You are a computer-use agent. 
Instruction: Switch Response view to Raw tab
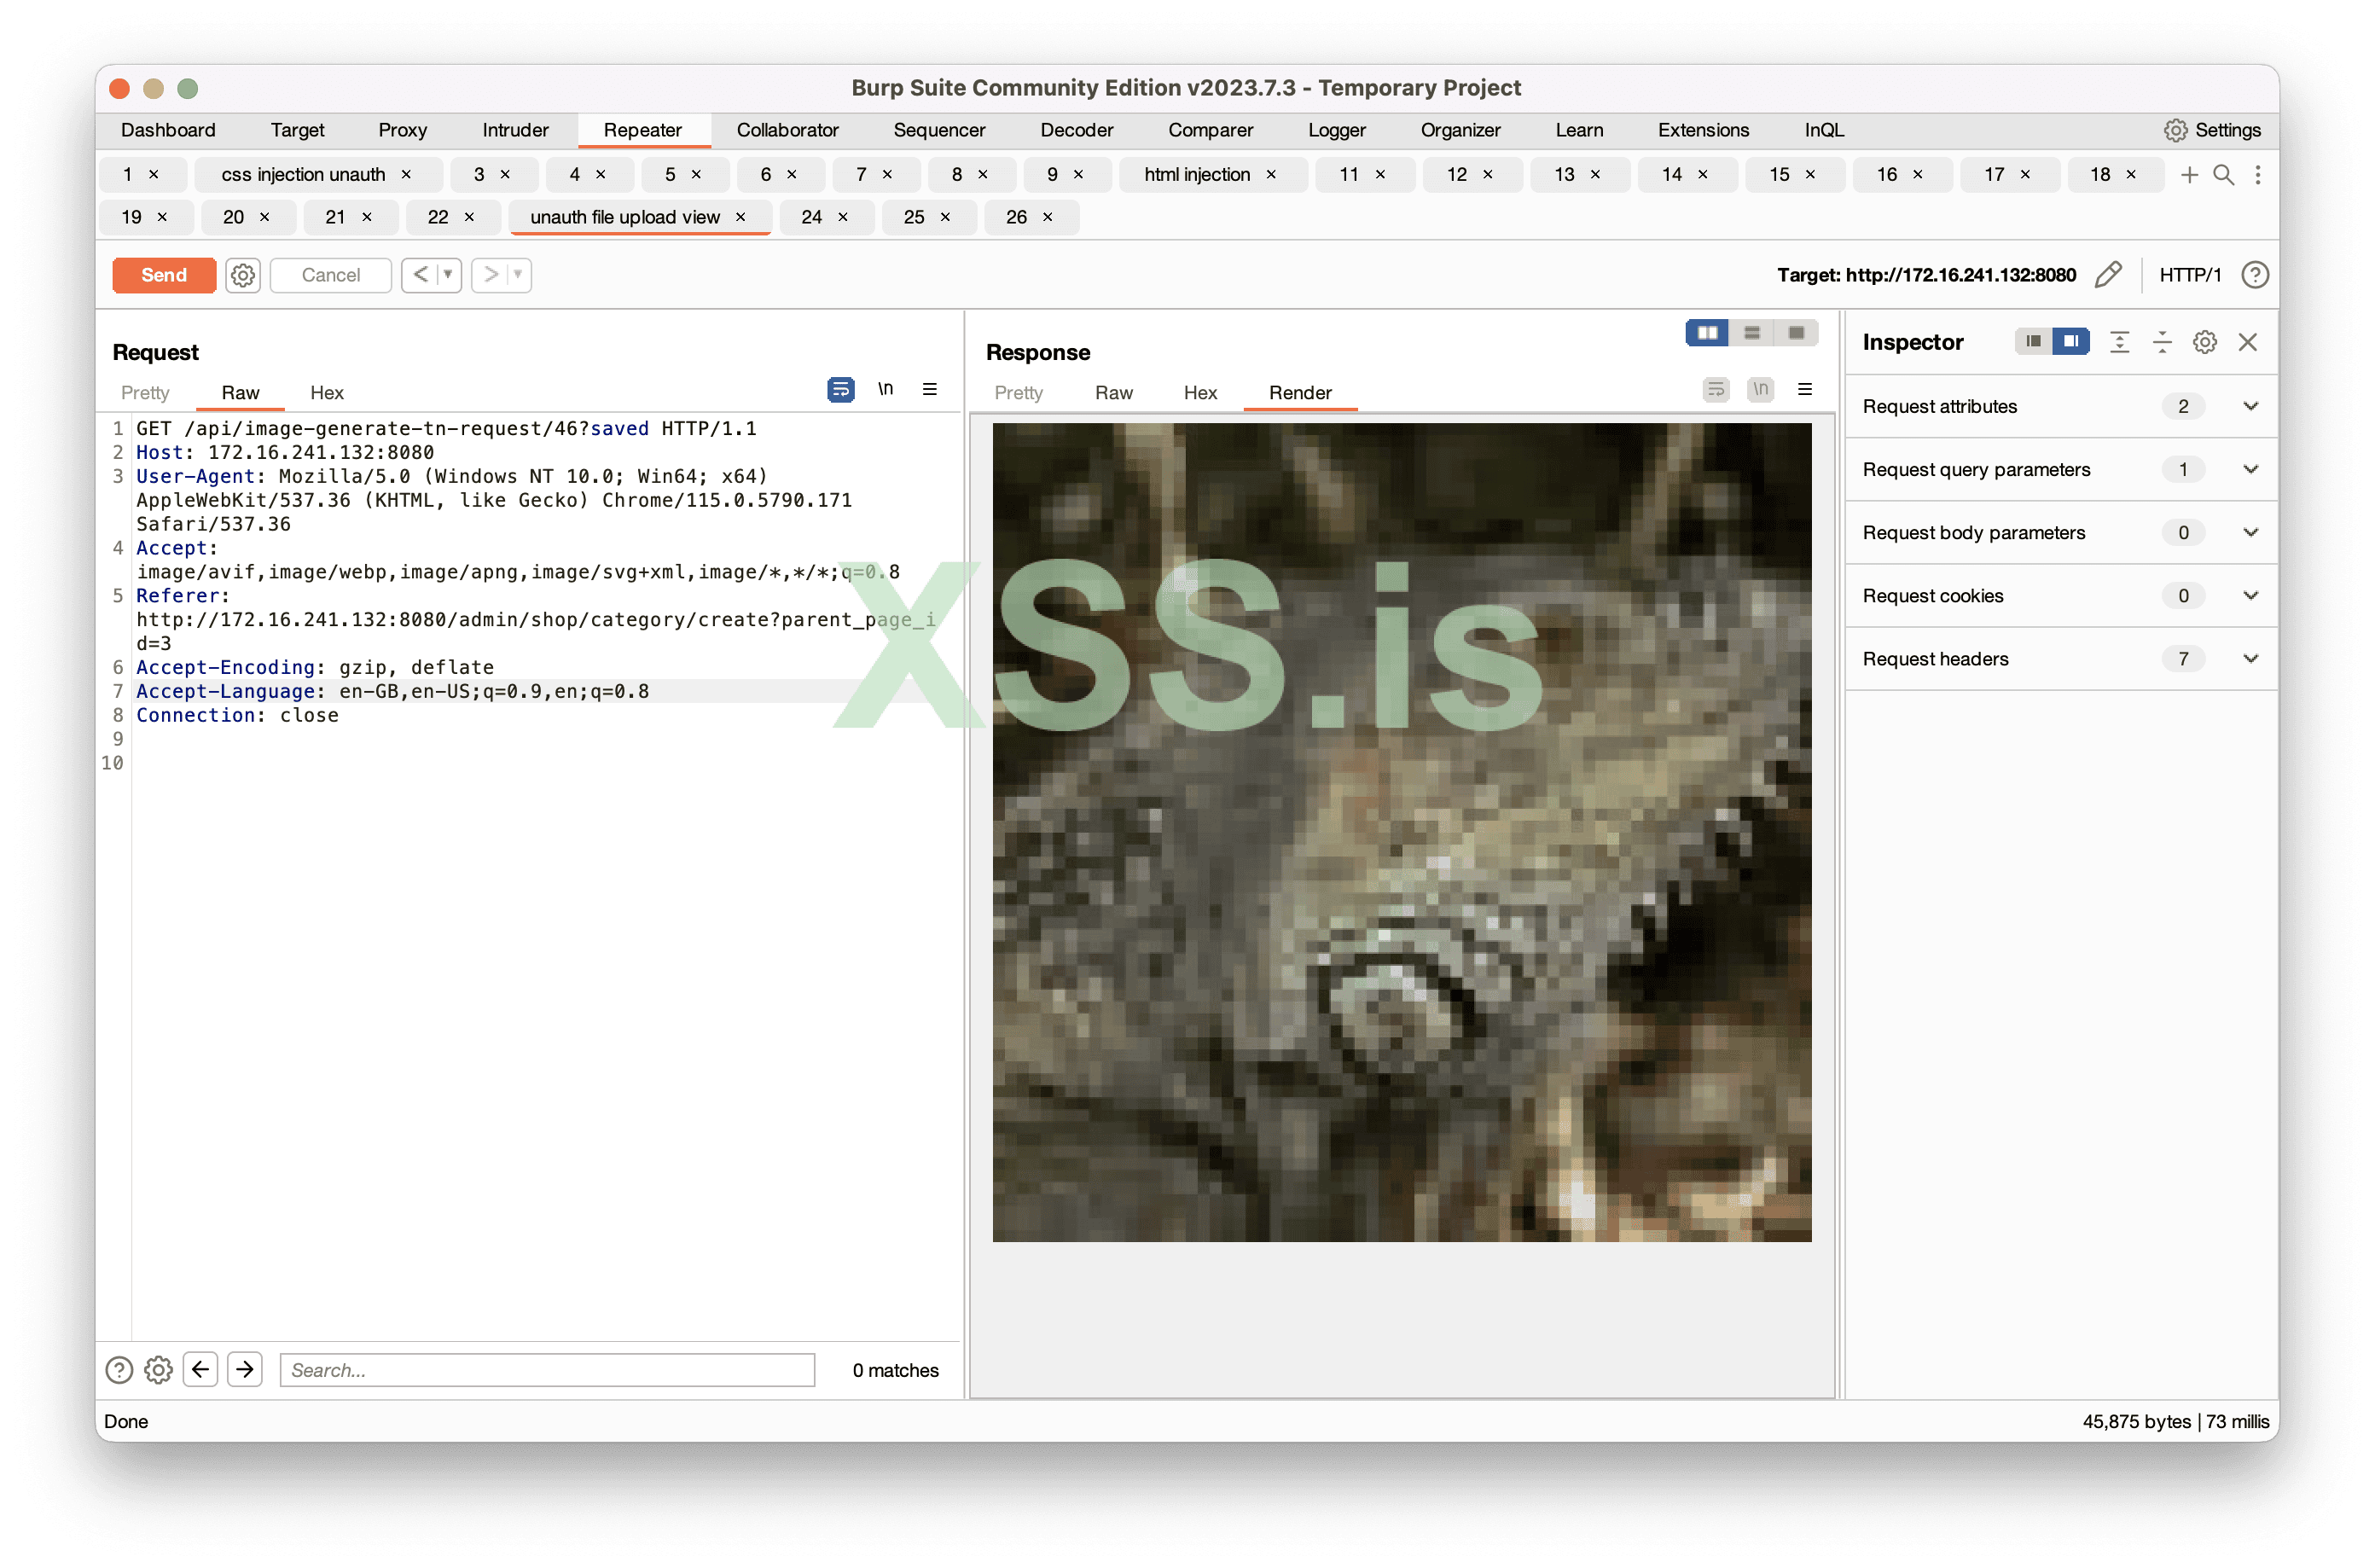(1113, 393)
